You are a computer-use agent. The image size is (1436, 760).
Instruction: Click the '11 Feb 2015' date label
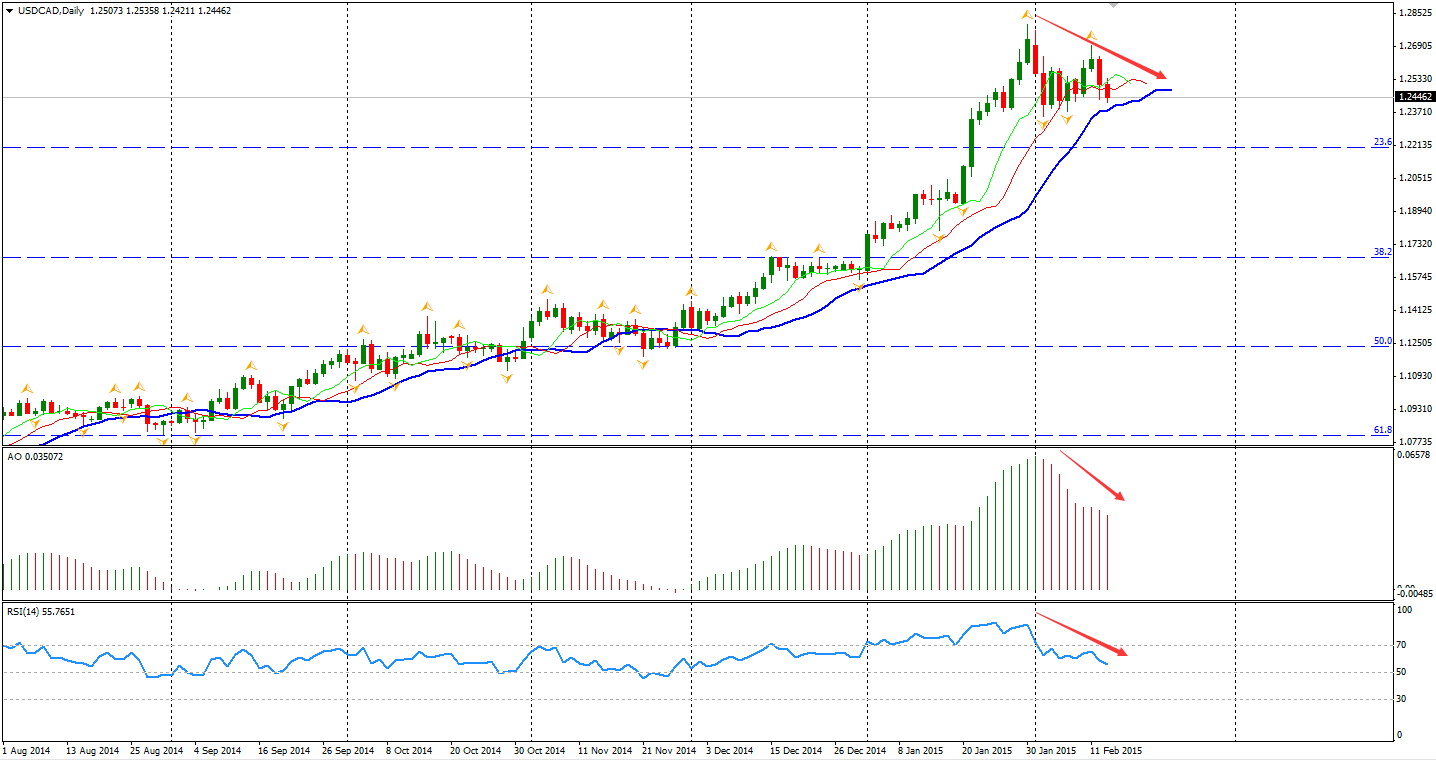(x=1115, y=749)
